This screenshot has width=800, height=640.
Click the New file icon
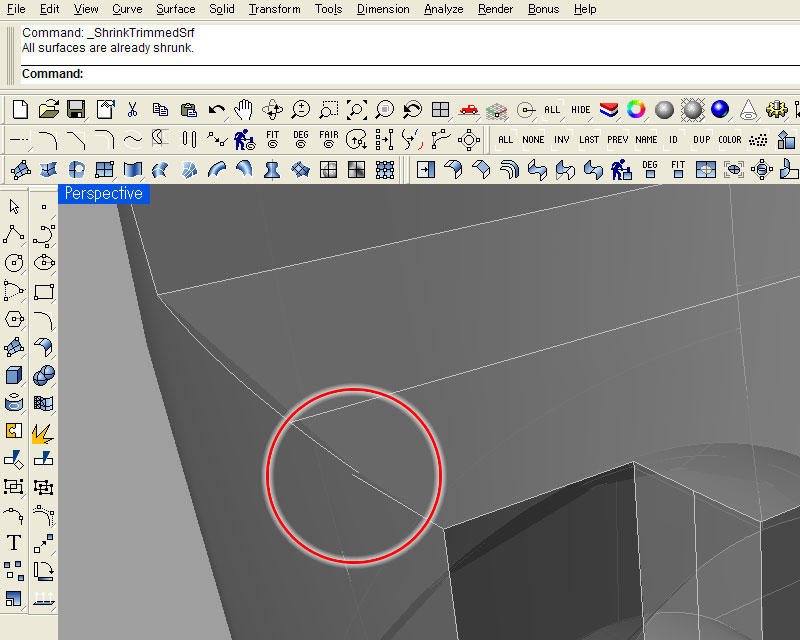20,109
